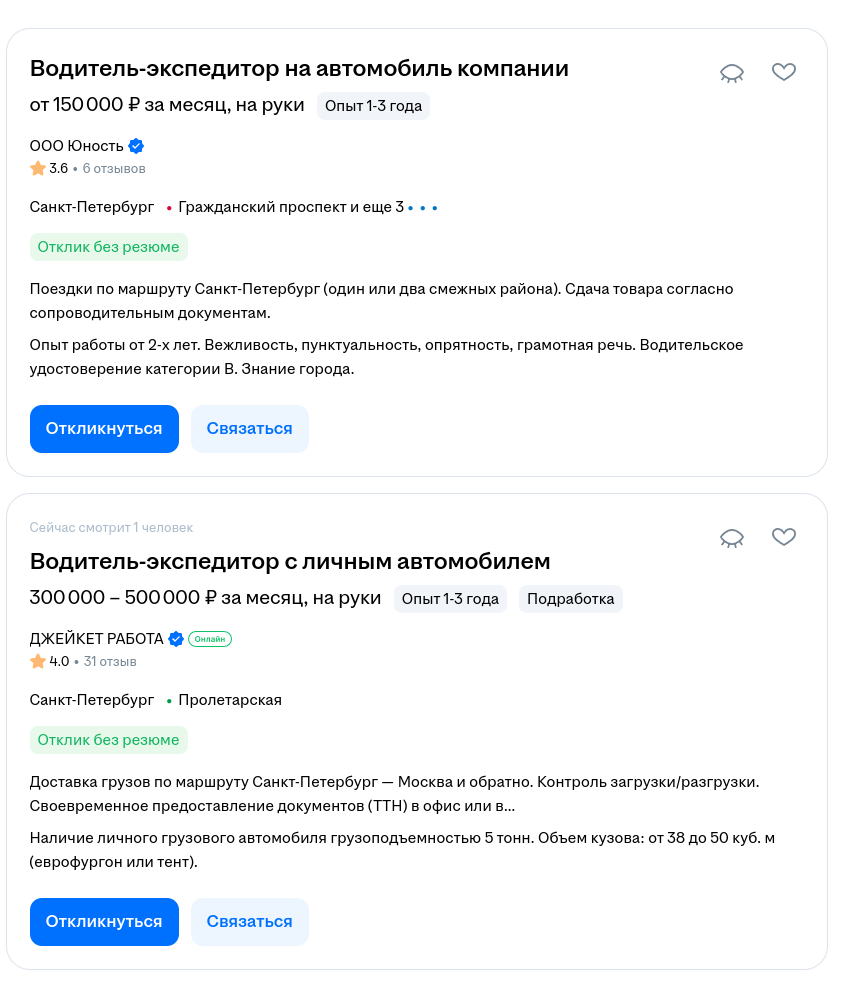Image resolution: width=845 pixels, height=982 pixels.
Task: Open the 31 отзыв reviews link
Action: tap(110, 661)
